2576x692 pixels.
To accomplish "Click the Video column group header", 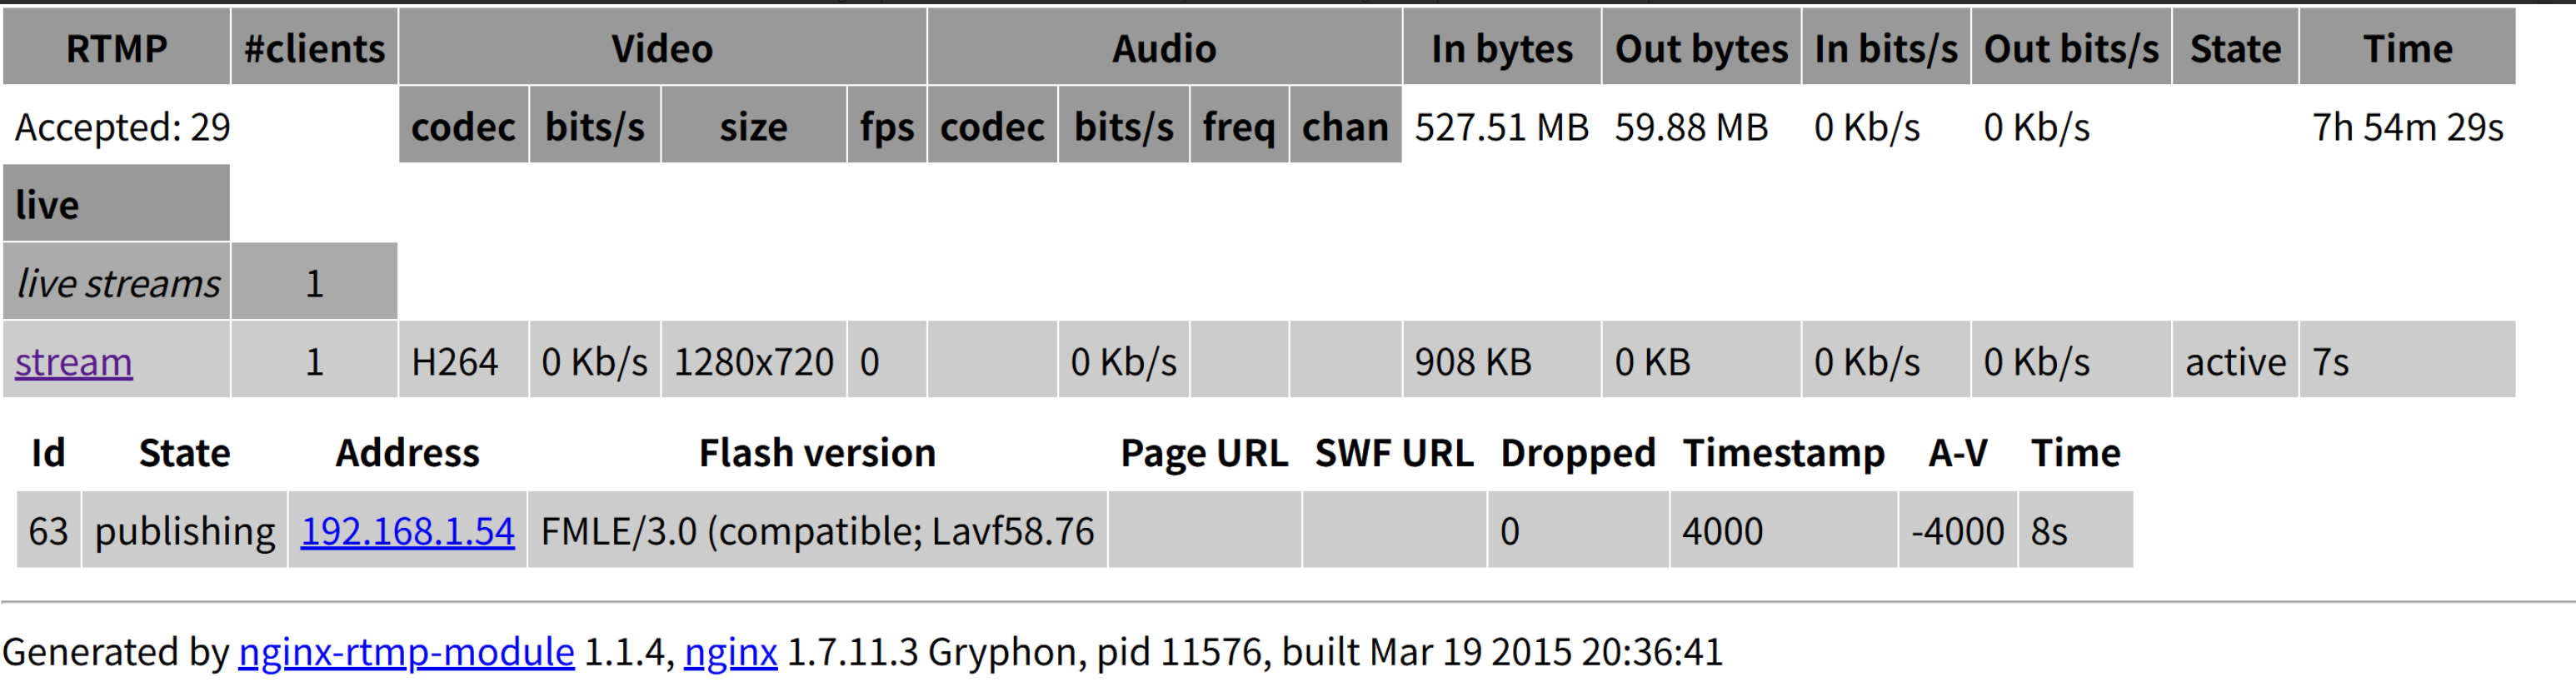I will (662, 48).
